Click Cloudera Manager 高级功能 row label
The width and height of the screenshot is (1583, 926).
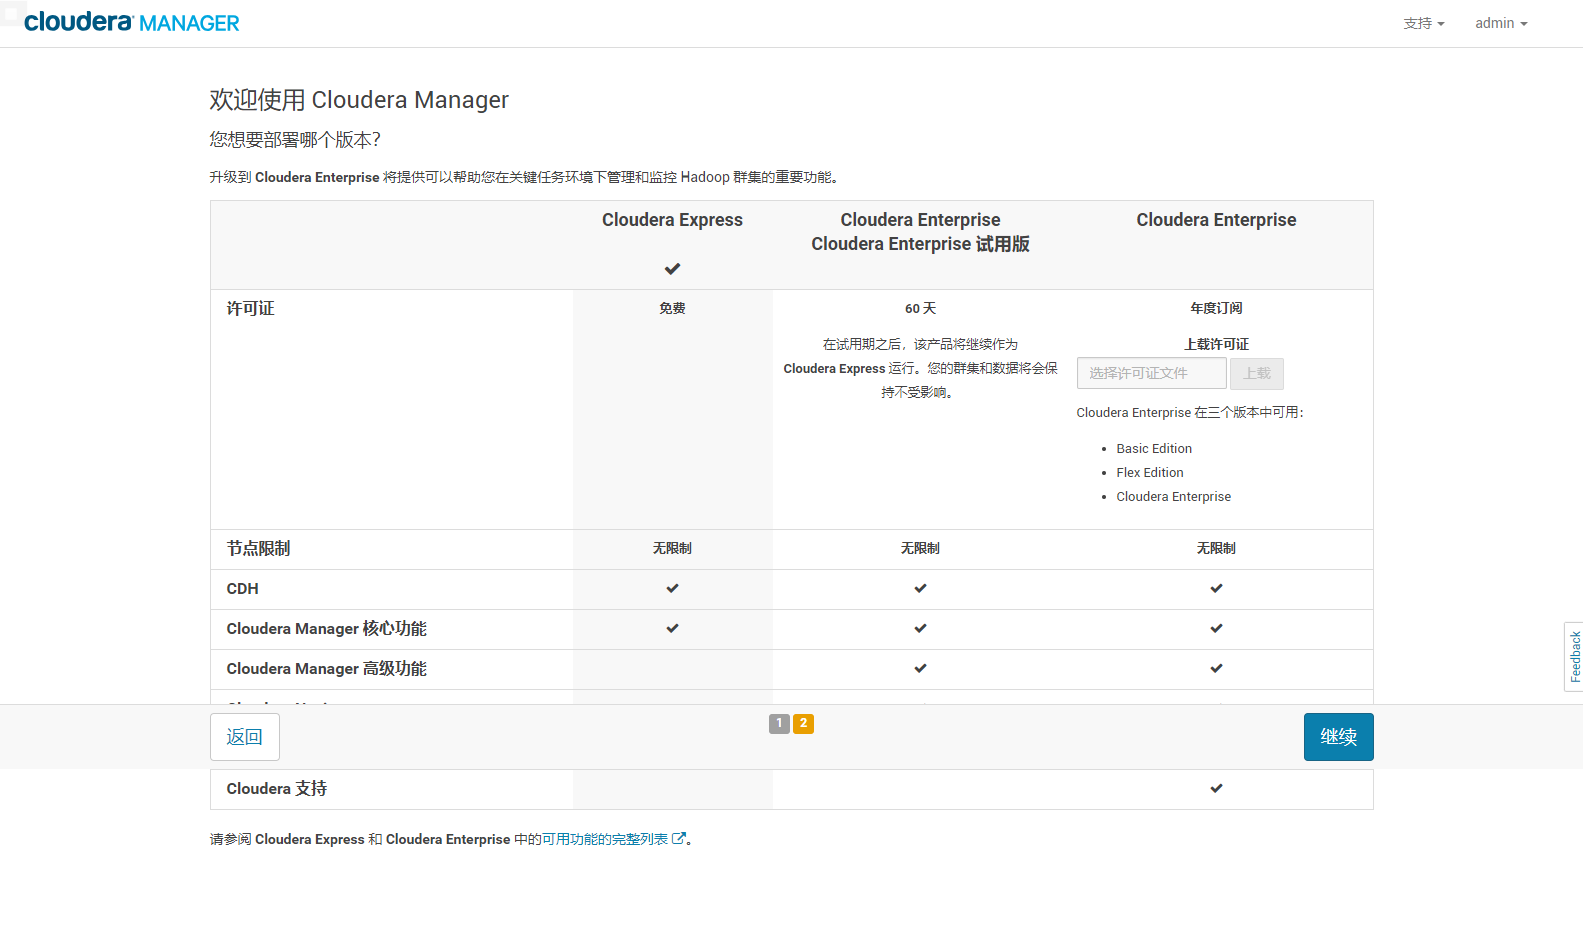(x=326, y=668)
